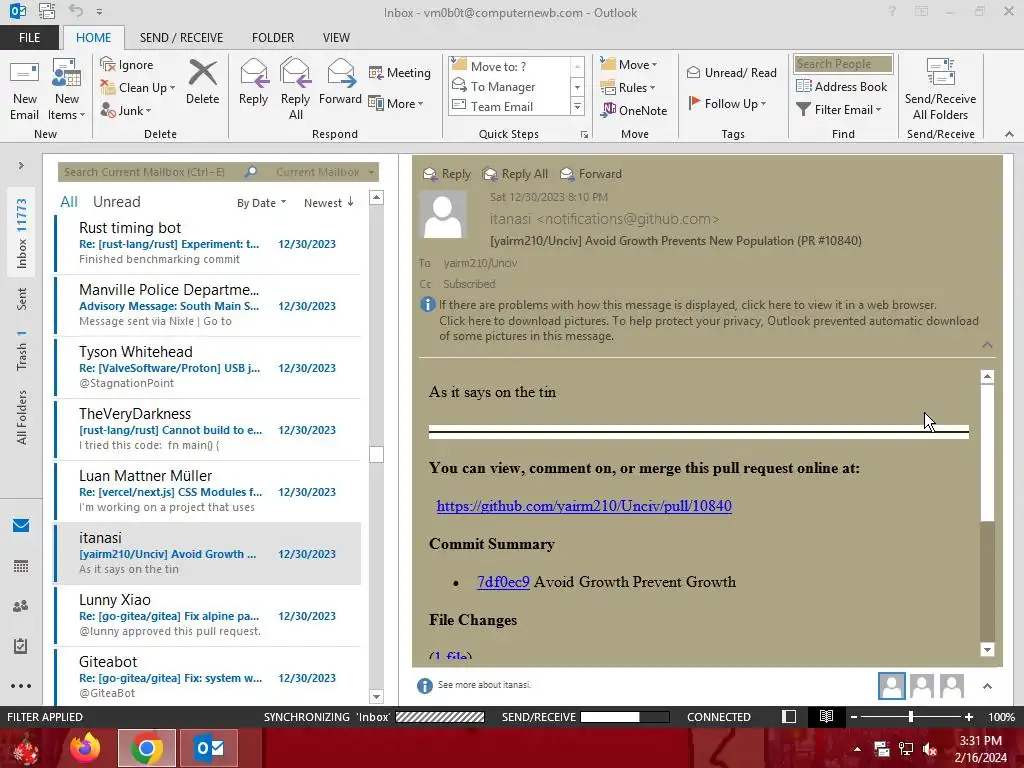Open the Rust timing bot message

click(x=208, y=243)
